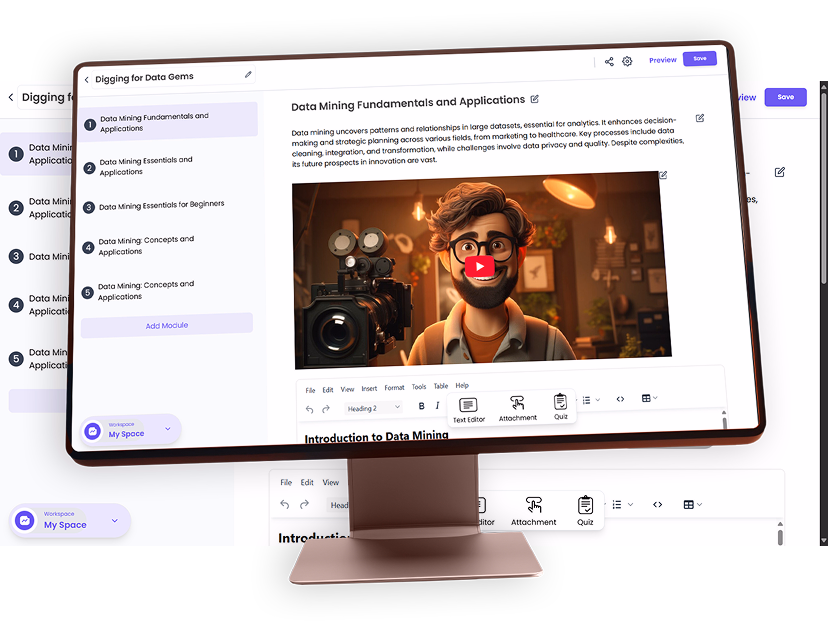
Task: Open the Edit menu on the monitor editor
Action: pos(328,390)
